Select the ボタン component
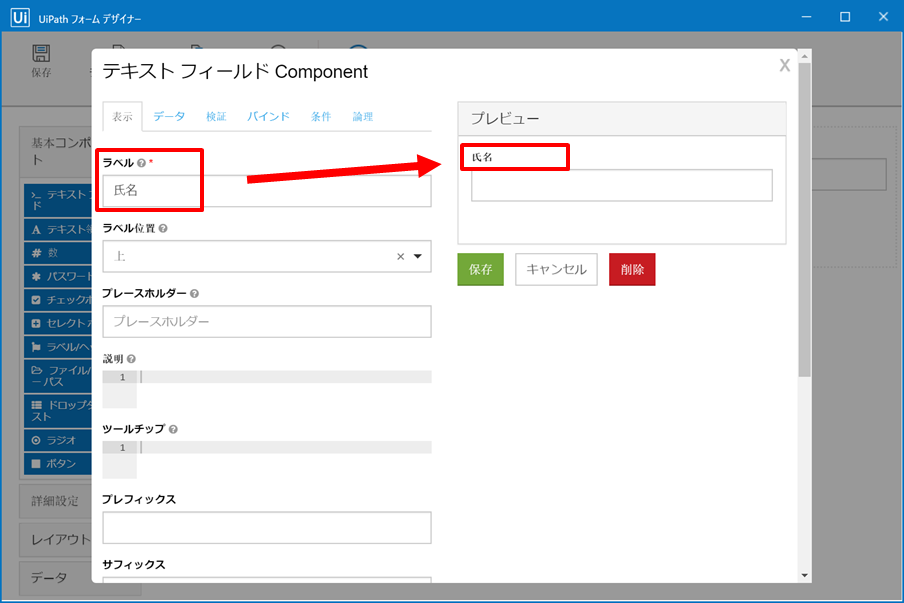This screenshot has width=904, height=603. tap(58, 463)
